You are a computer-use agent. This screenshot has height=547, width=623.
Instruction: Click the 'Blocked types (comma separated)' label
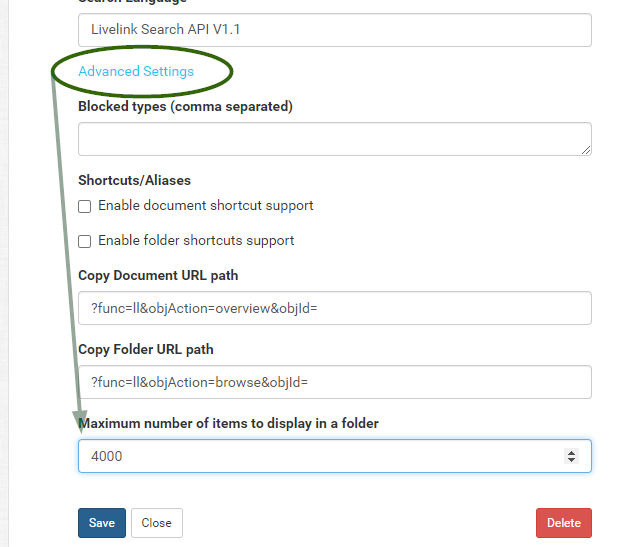coord(185,106)
